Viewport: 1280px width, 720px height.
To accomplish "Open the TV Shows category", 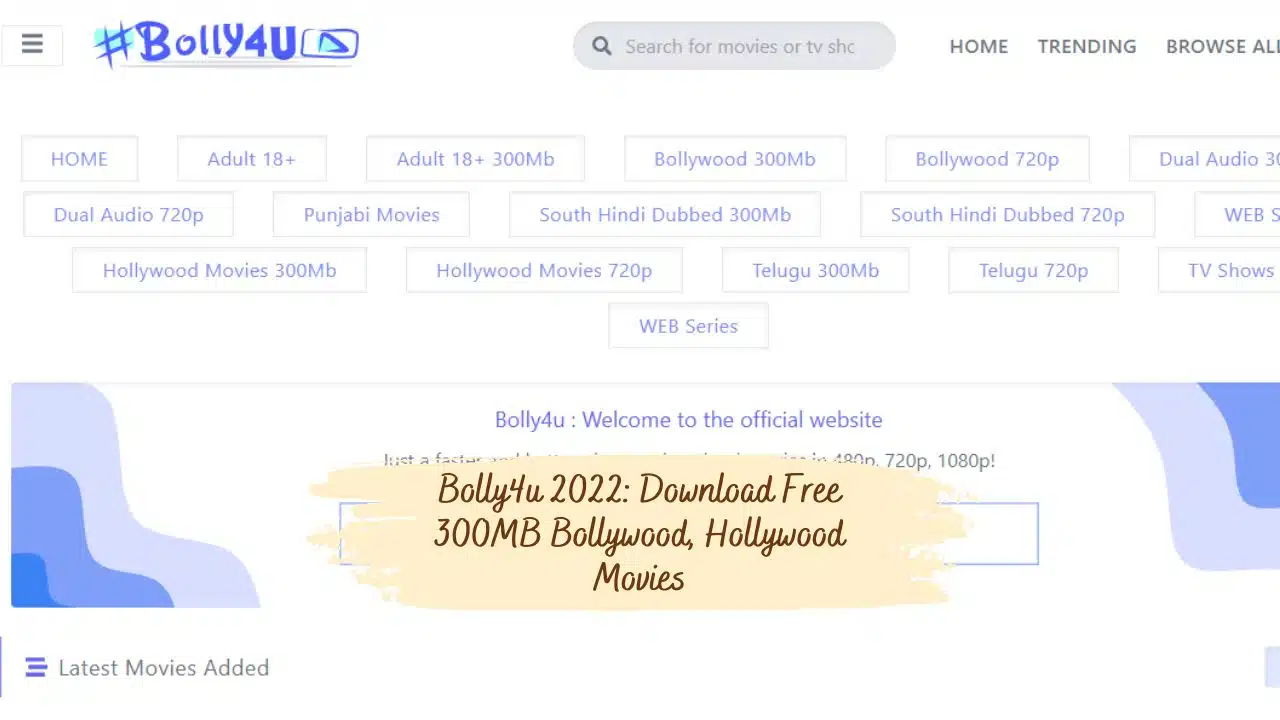I will coord(1220,270).
